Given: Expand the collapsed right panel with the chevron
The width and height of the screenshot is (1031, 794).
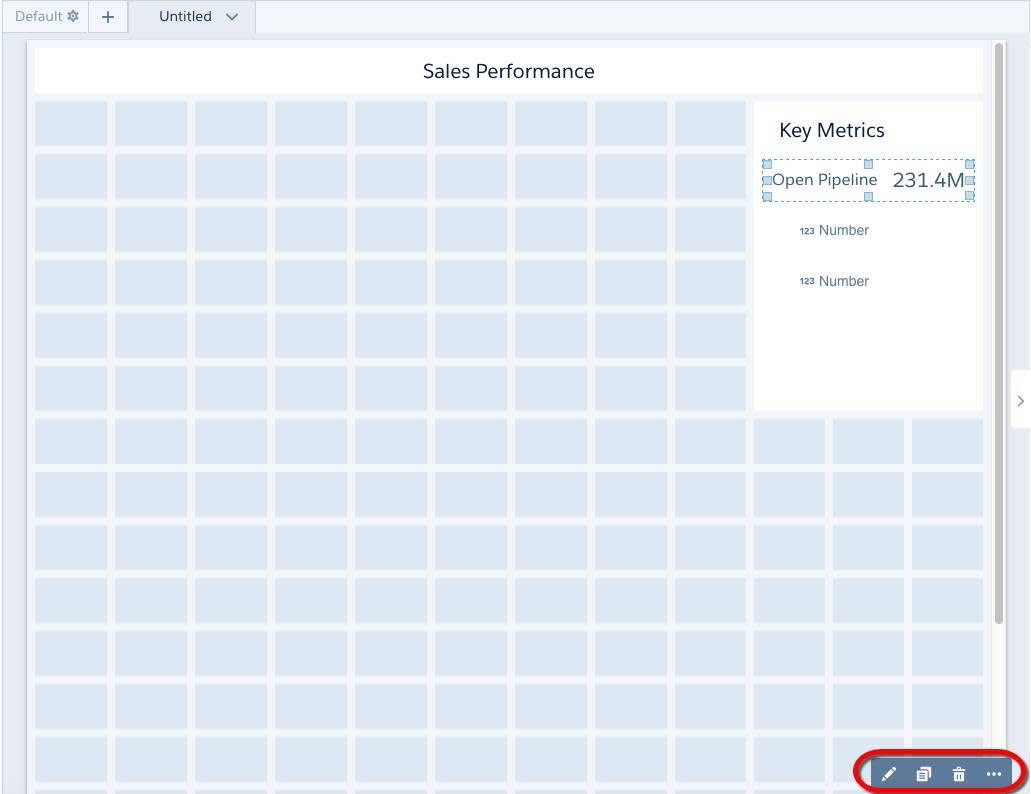Looking at the screenshot, I should coord(1020,400).
